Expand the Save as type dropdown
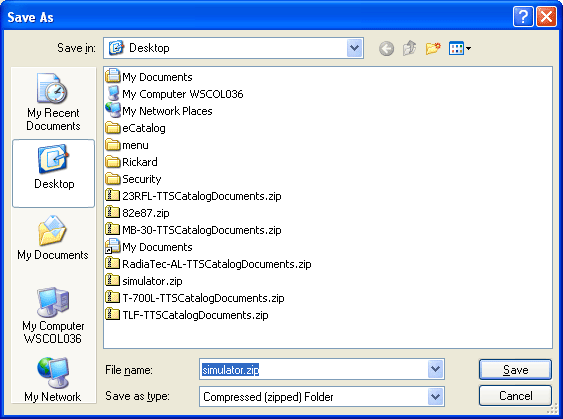The image size is (563, 419). [x=436, y=396]
